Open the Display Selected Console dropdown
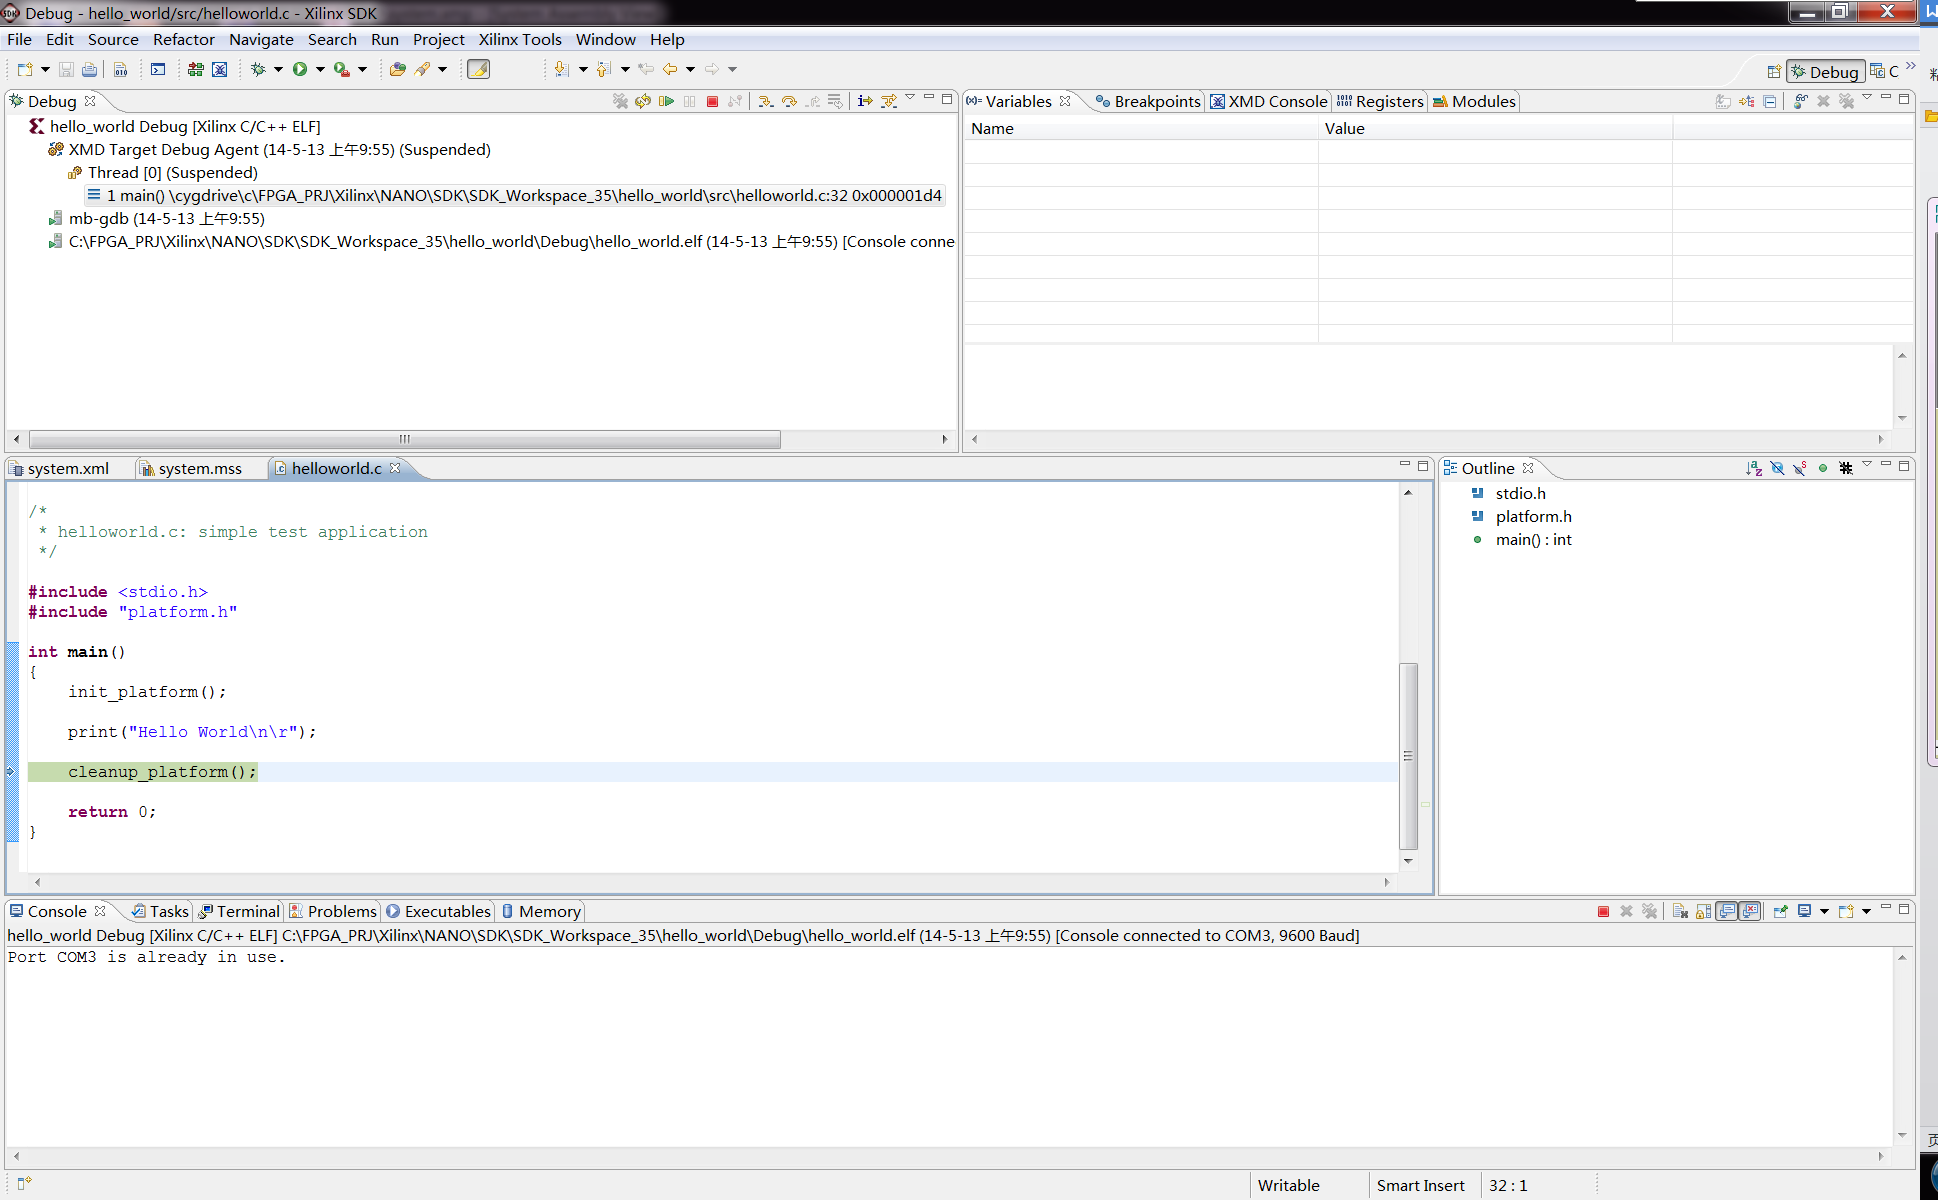Viewport: 1938px width, 1200px height. tap(1824, 911)
